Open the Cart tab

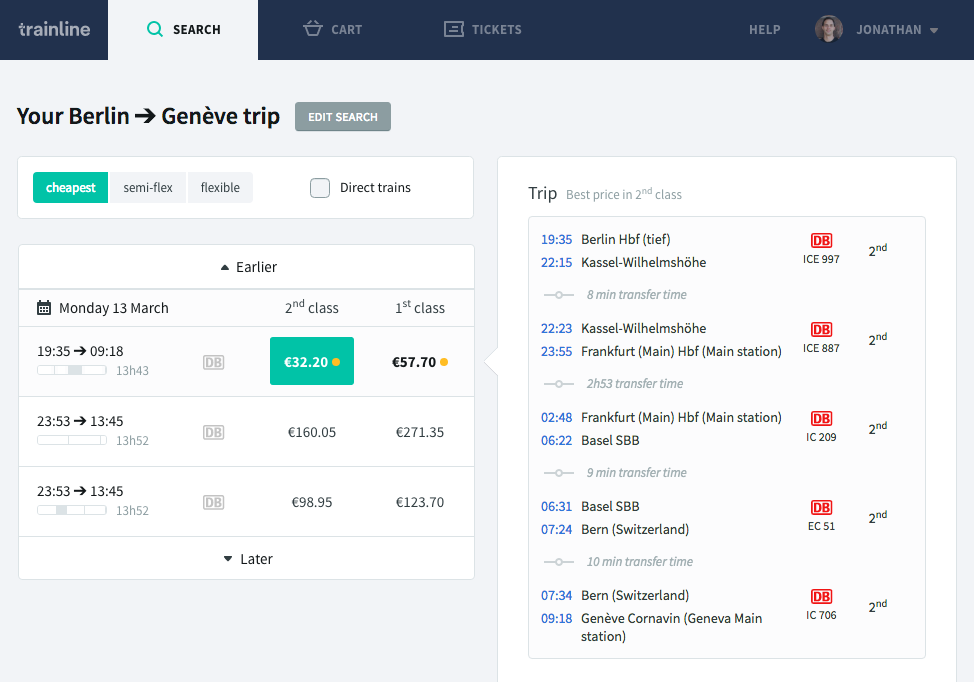tap(333, 29)
